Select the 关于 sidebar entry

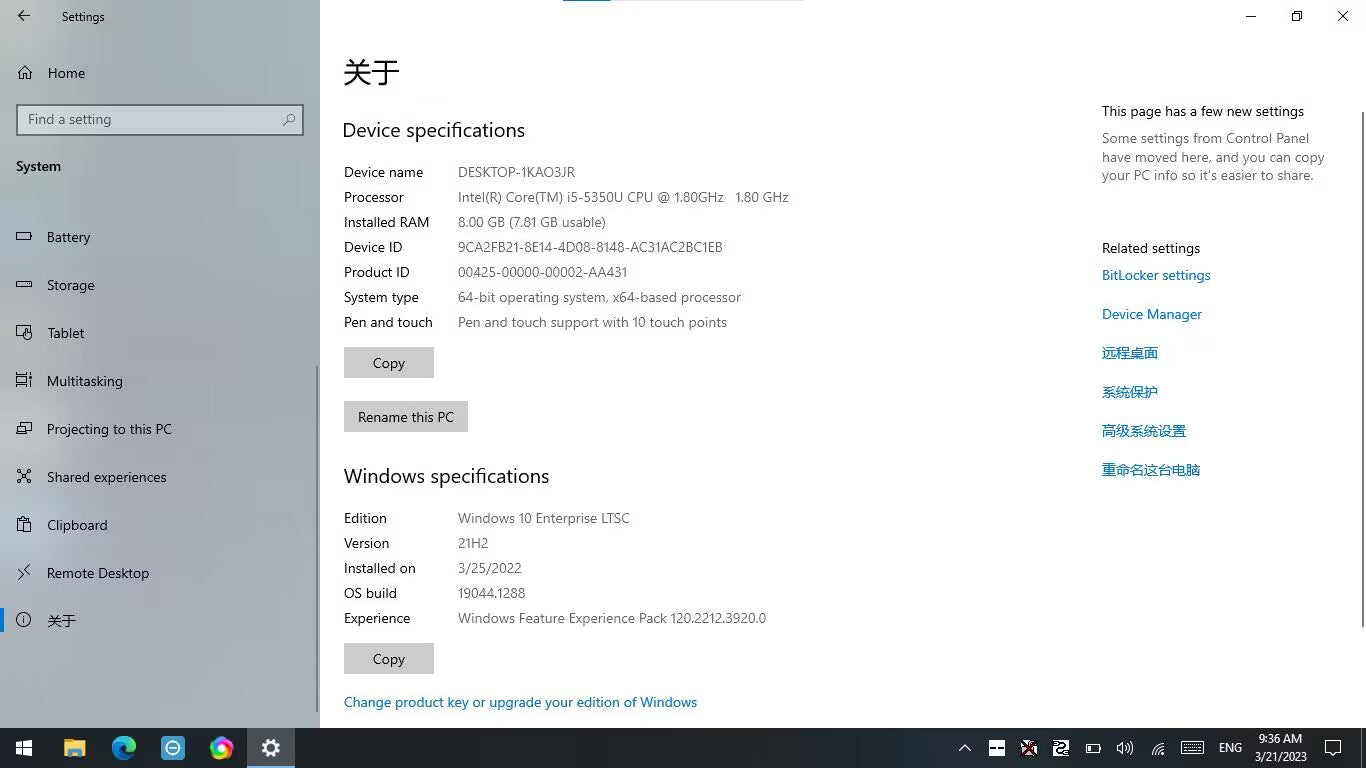pyautogui.click(x=62, y=620)
